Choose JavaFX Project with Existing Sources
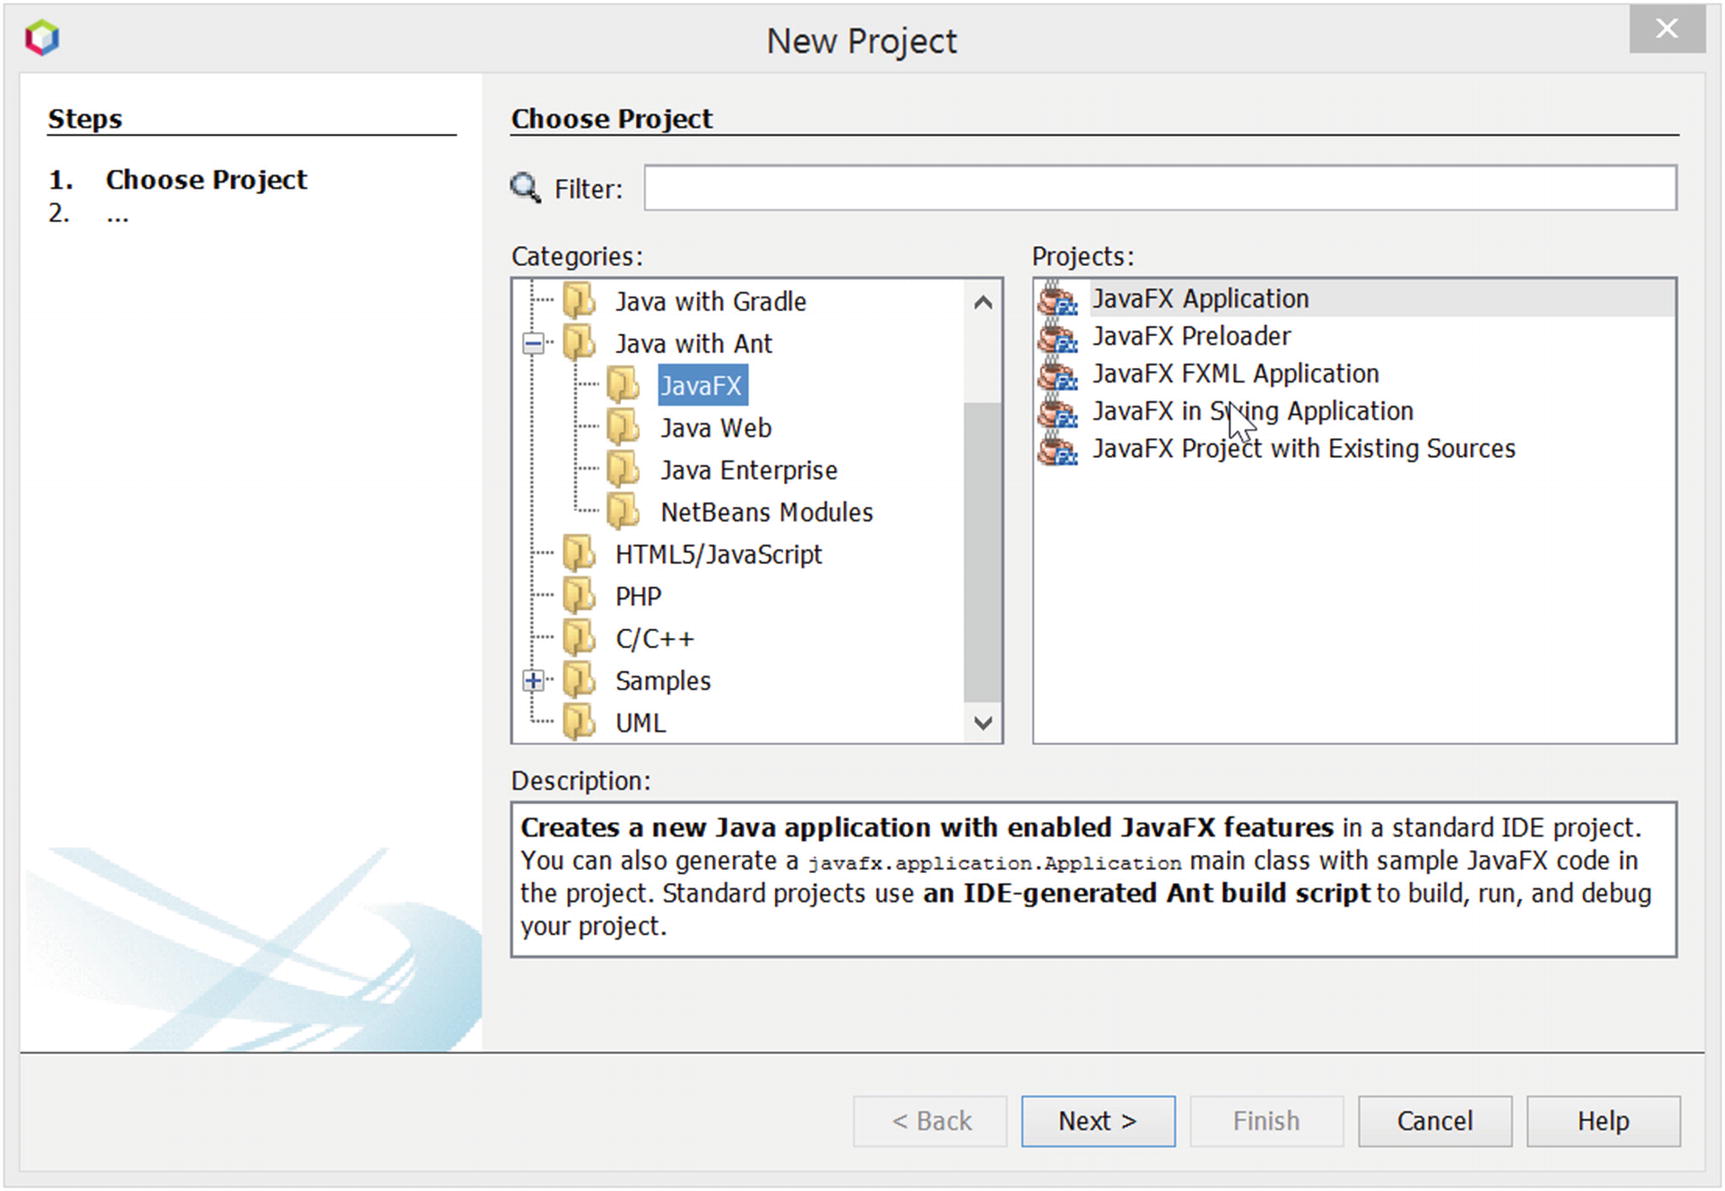This screenshot has width=1725, height=1191. [x=1303, y=448]
